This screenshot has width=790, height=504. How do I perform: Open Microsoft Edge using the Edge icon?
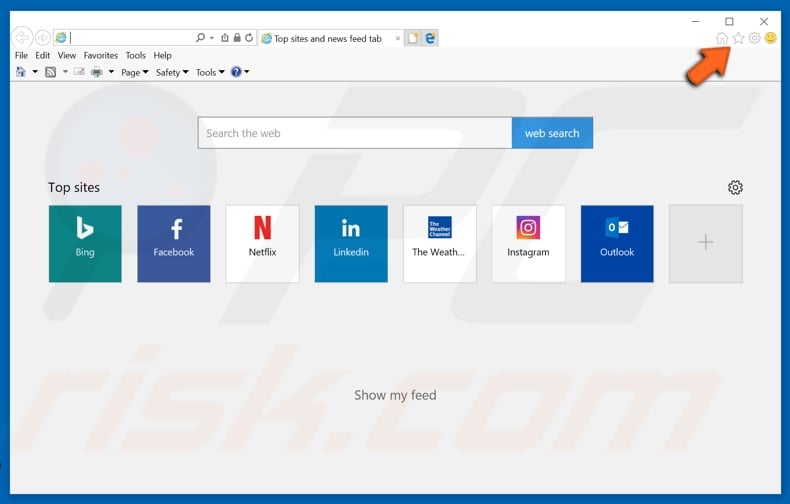tap(430, 38)
